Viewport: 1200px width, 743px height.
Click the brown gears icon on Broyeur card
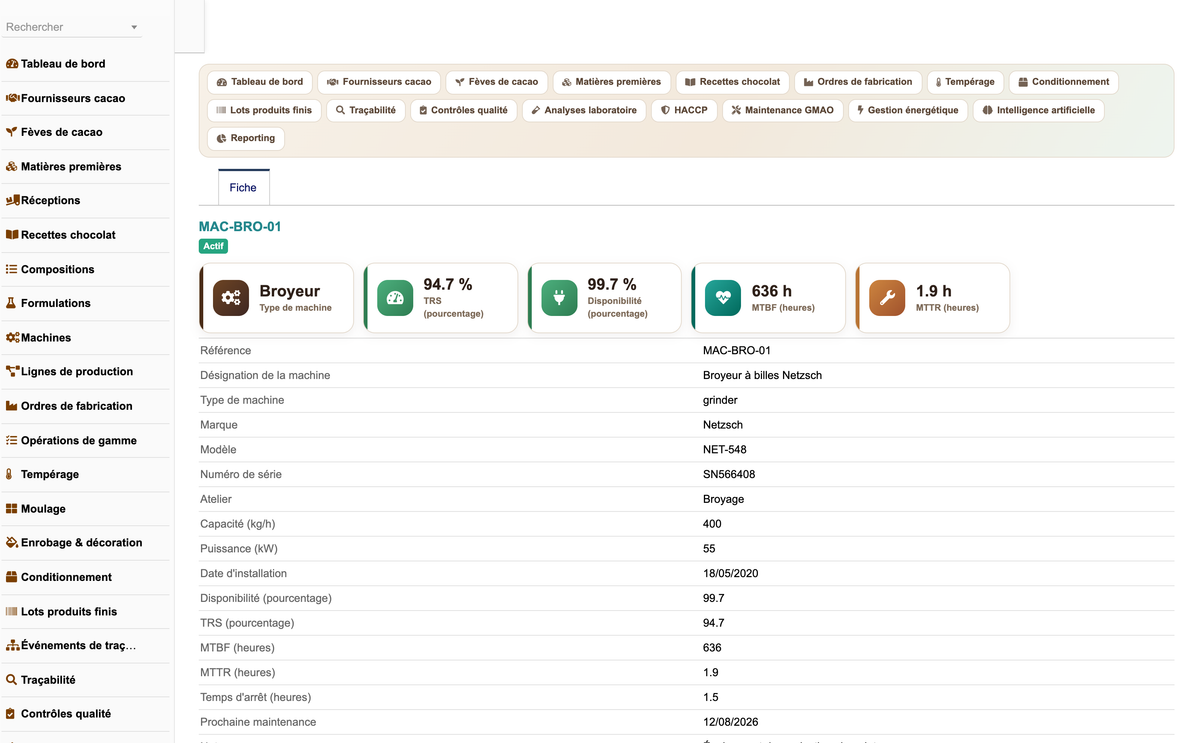pos(231,298)
